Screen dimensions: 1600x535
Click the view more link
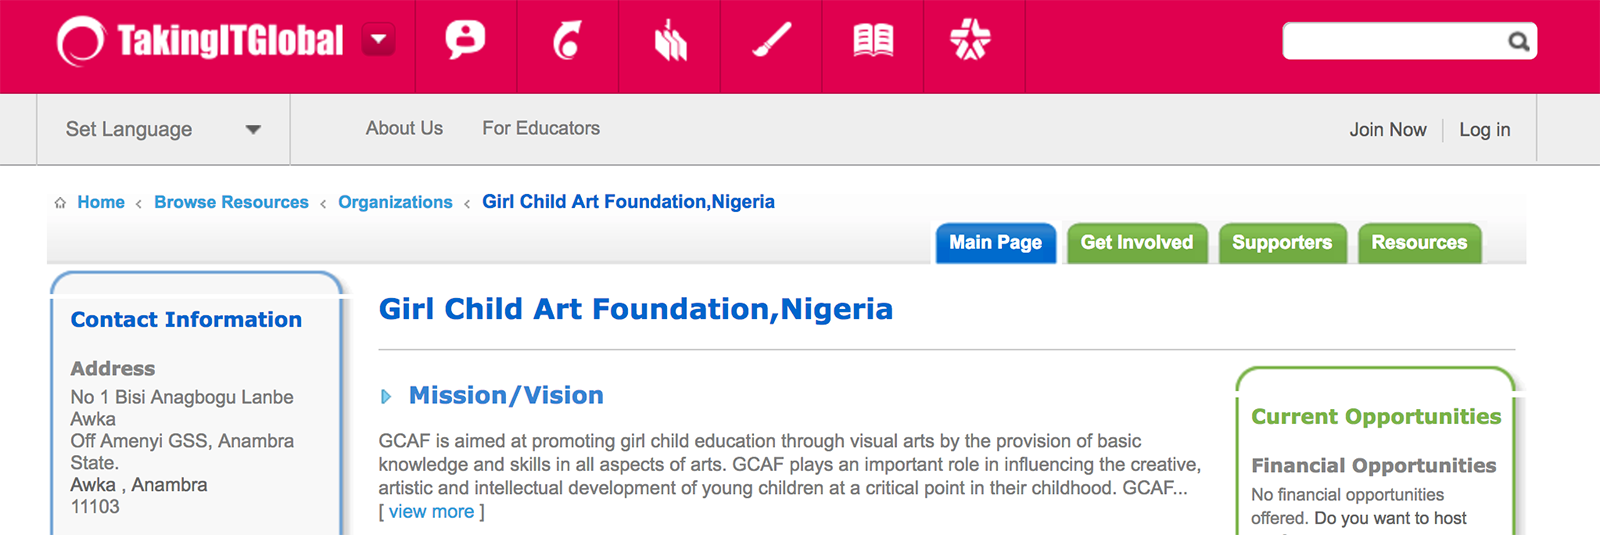pyautogui.click(x=431, y=512)
